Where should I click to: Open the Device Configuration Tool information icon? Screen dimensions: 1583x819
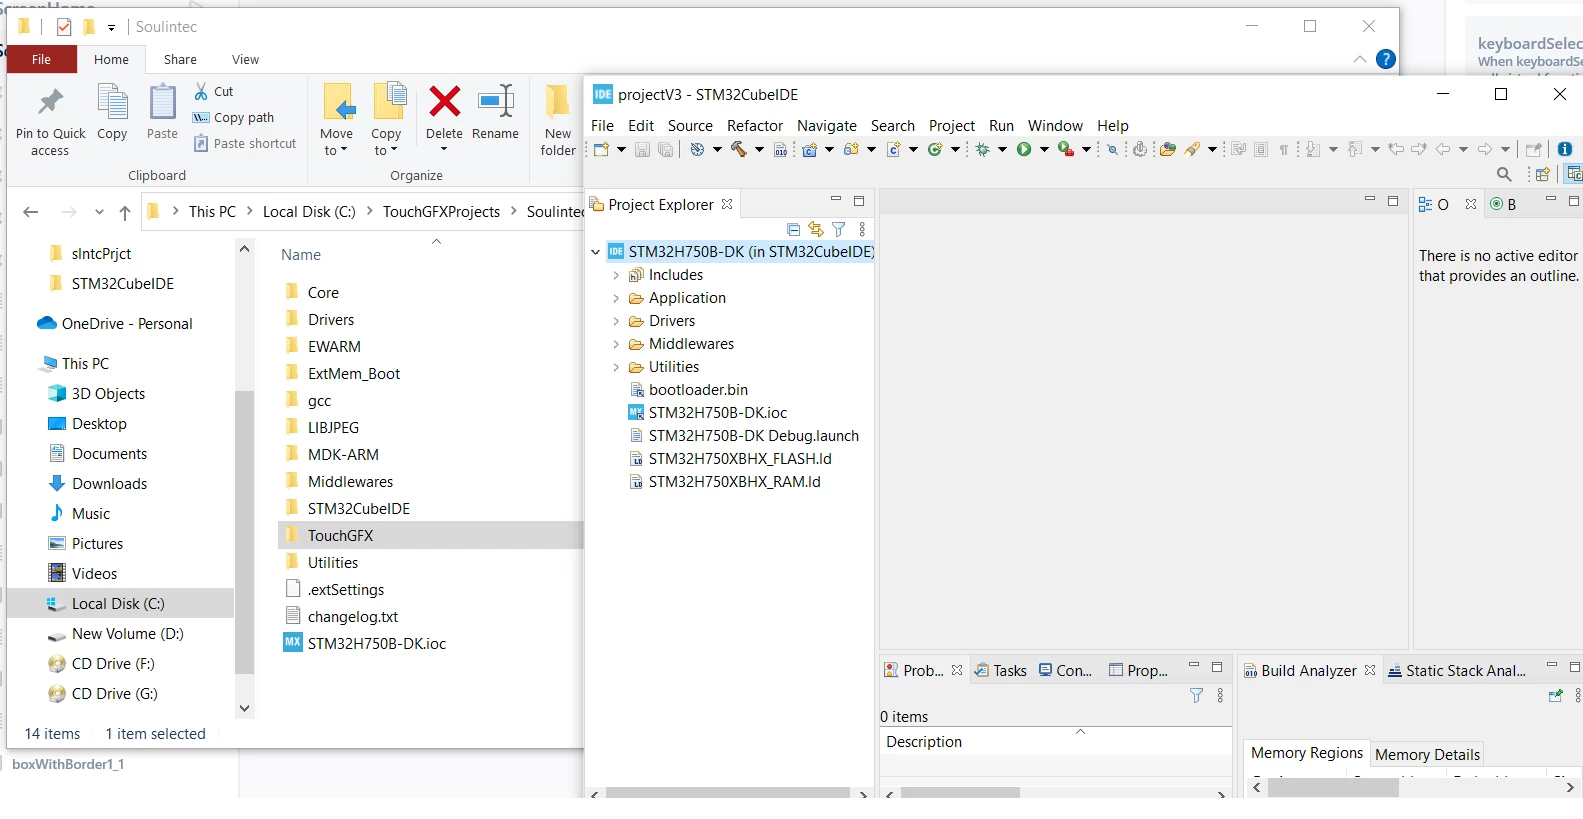(x=1565, y=149)
